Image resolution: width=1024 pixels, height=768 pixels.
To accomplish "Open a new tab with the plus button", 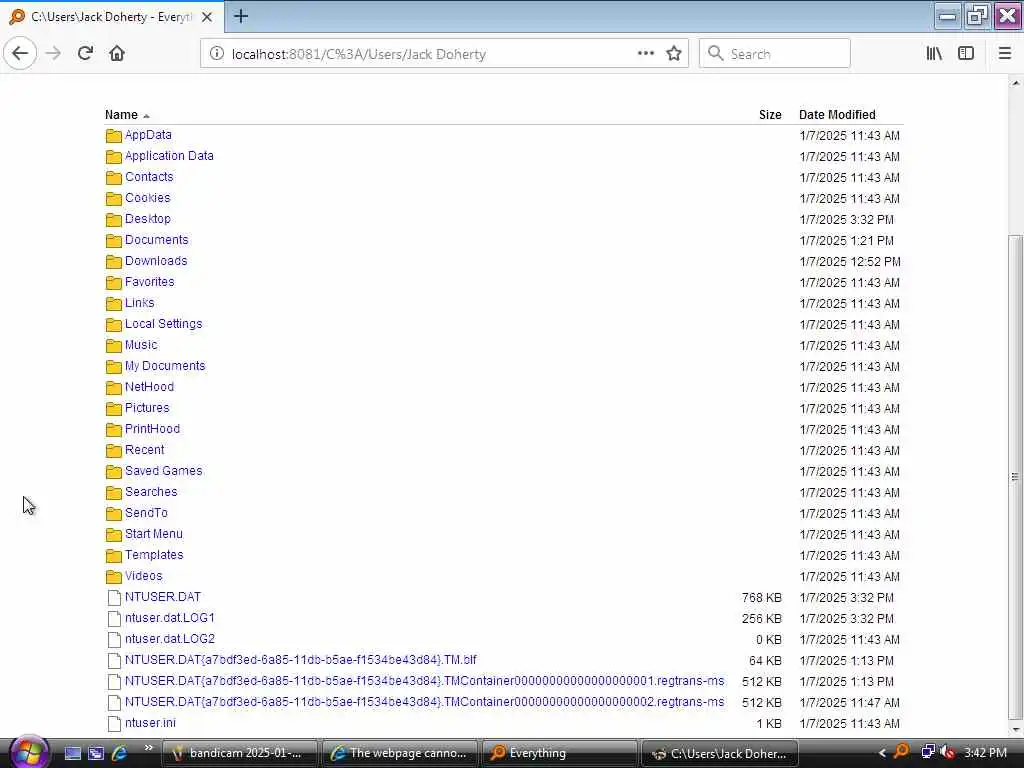I will (241, 16).
